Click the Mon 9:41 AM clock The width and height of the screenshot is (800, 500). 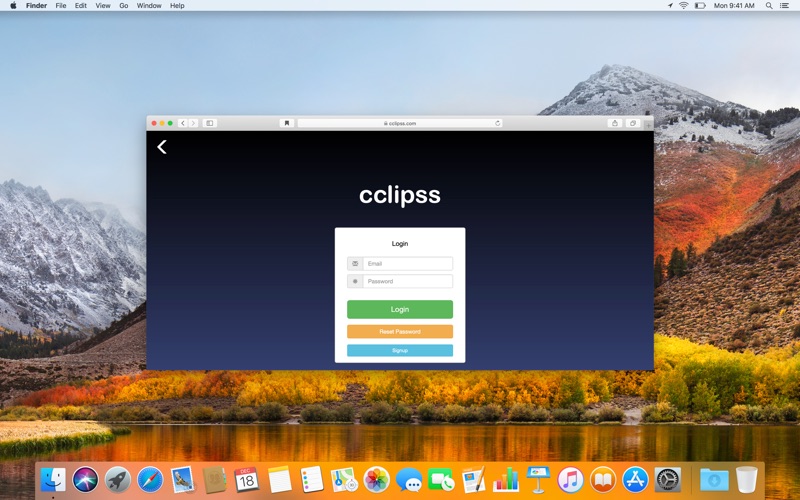click(734, 6)
